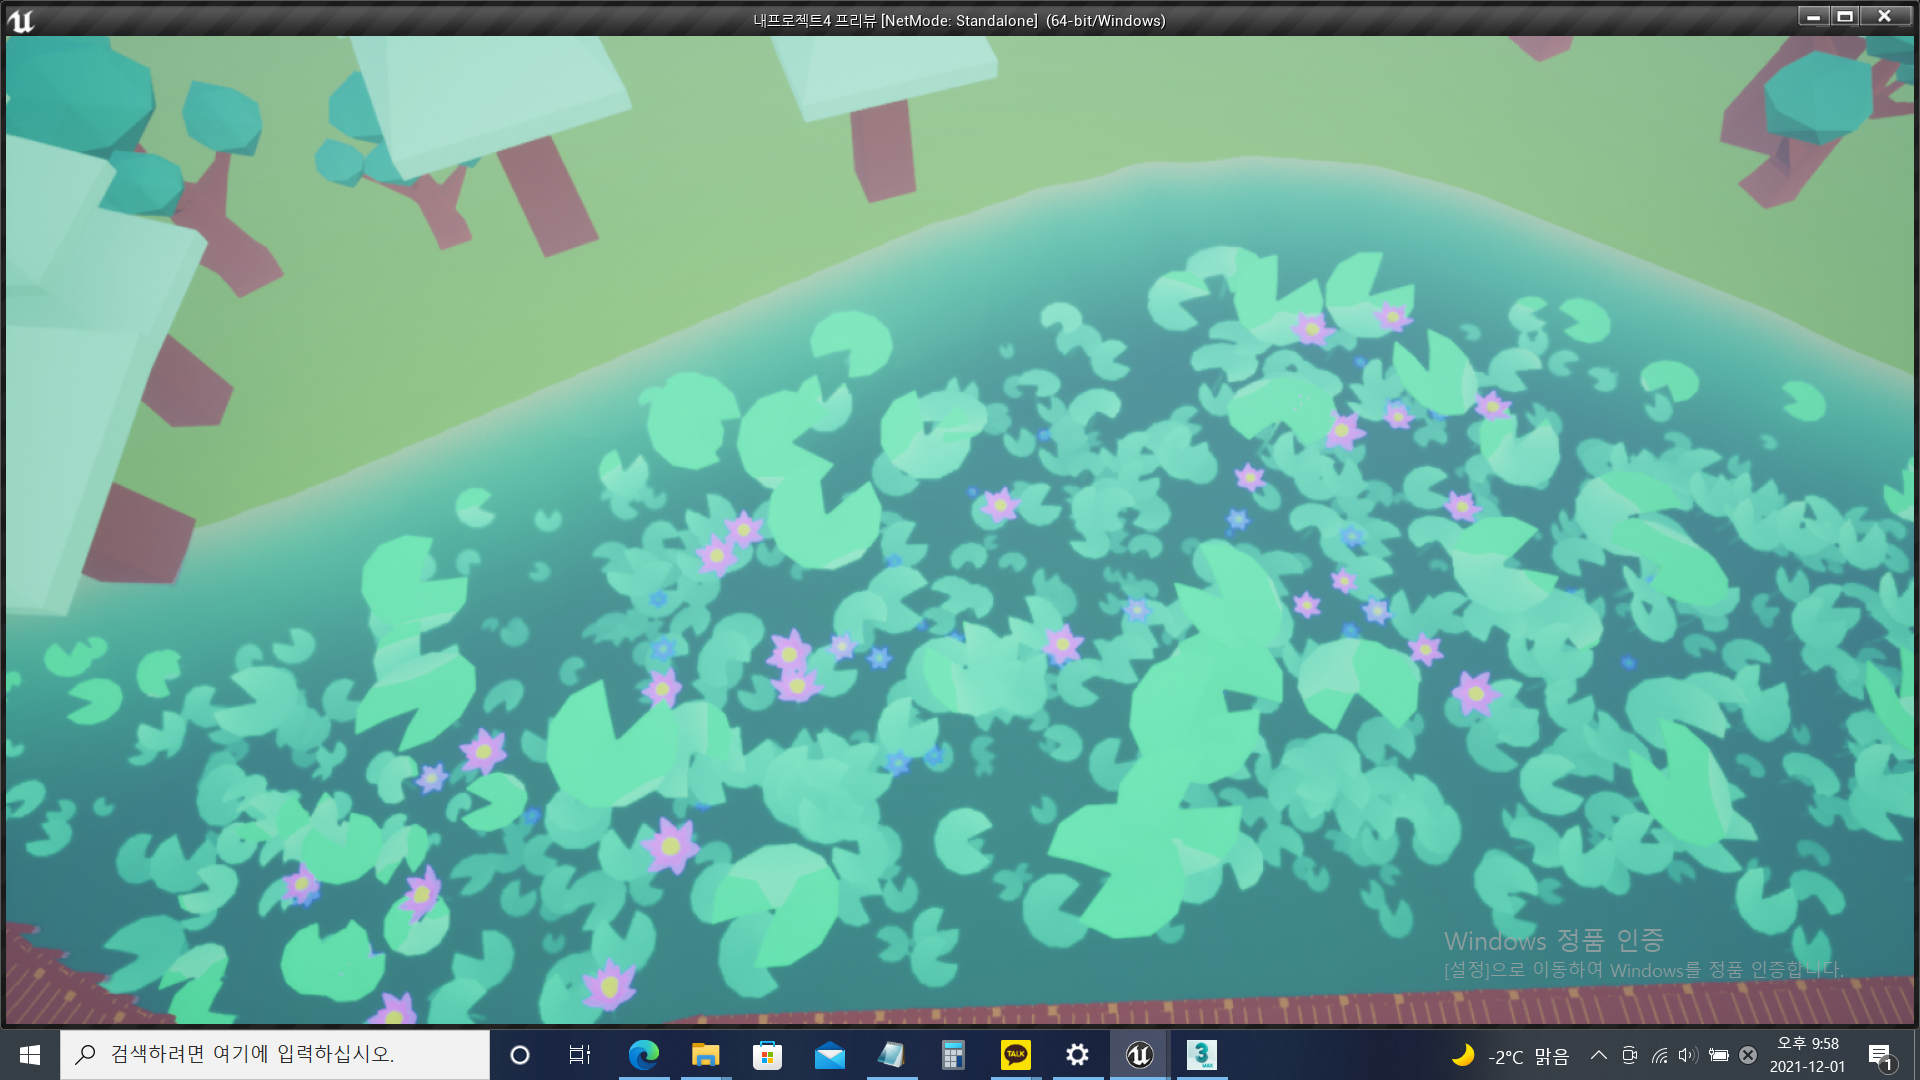Open Microsoft Store from the taskbar
This screenshot has height=1080, width=1920.
coord(767,1055)
